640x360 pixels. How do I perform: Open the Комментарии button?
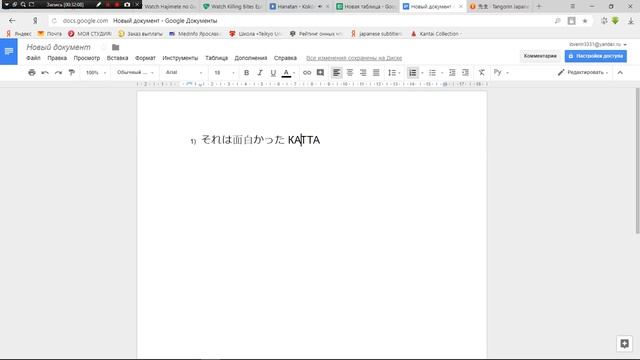pos(540,56)
